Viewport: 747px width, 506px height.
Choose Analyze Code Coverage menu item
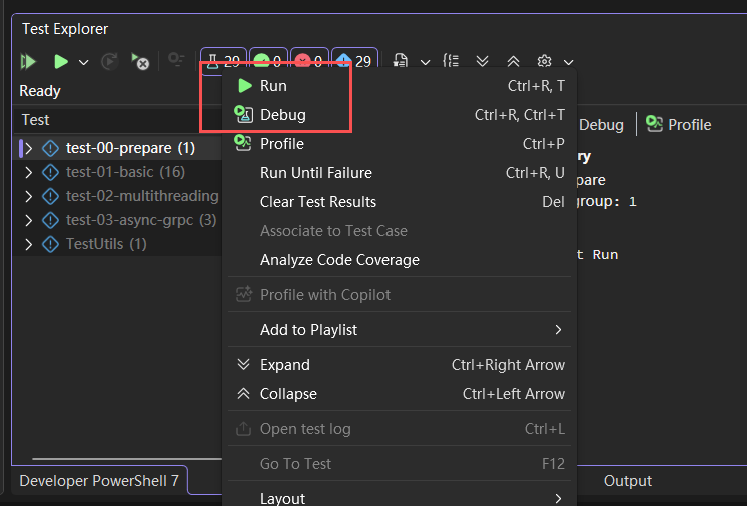coord(399,260)
